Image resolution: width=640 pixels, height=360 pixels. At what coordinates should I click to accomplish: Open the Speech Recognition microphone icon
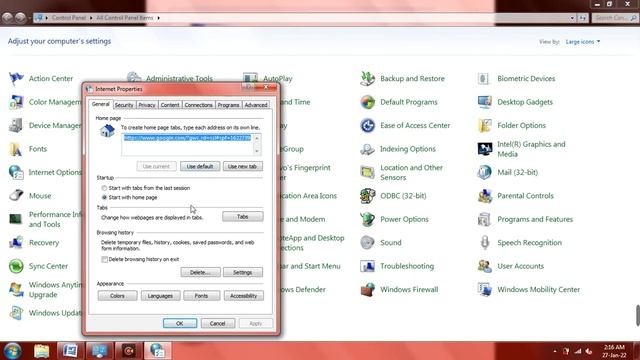[484, 242]
